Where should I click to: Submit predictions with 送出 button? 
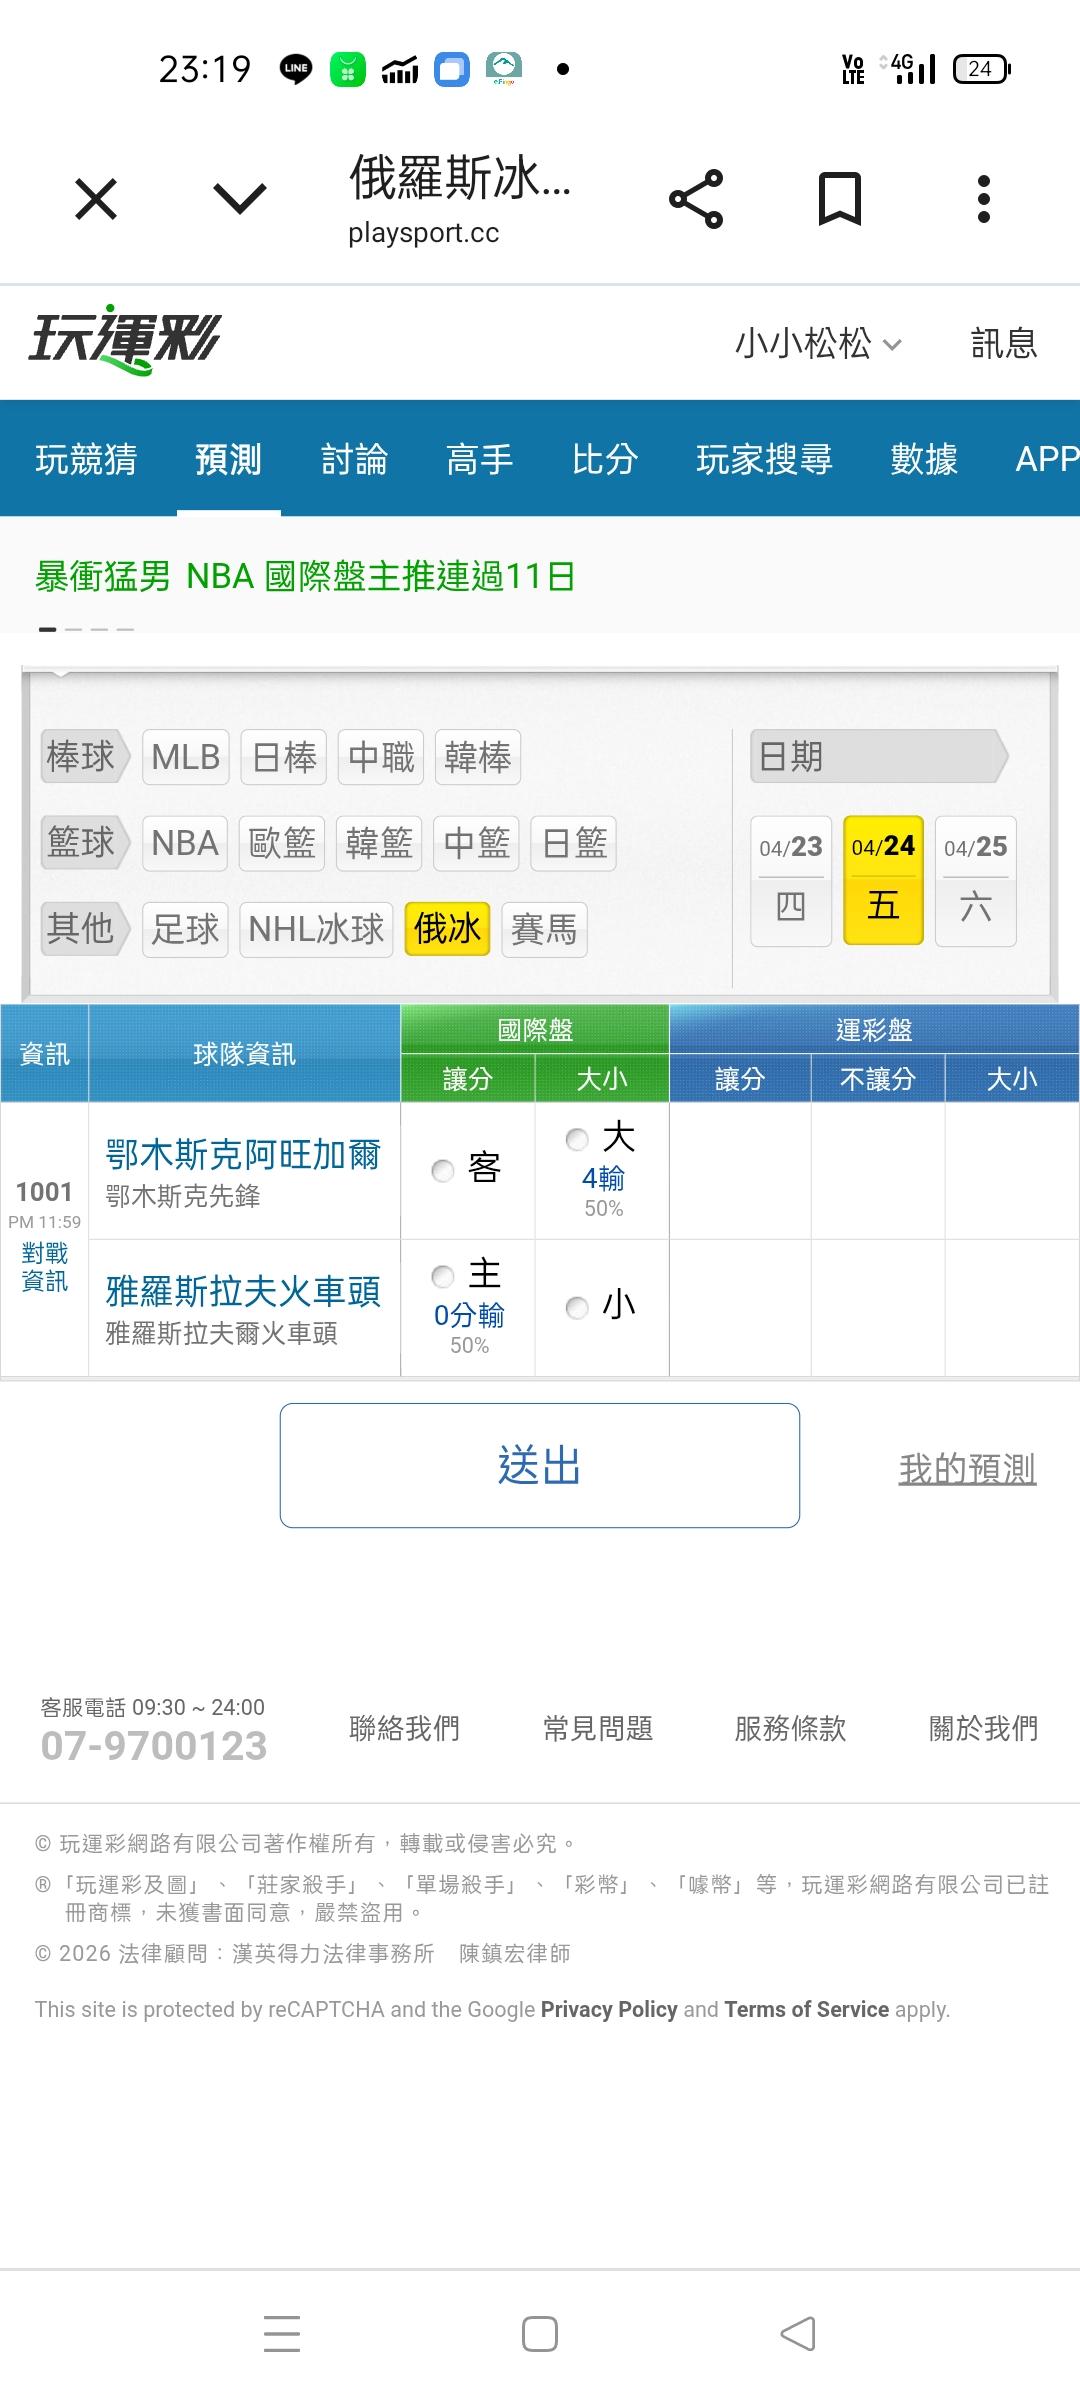point(540,1465)
